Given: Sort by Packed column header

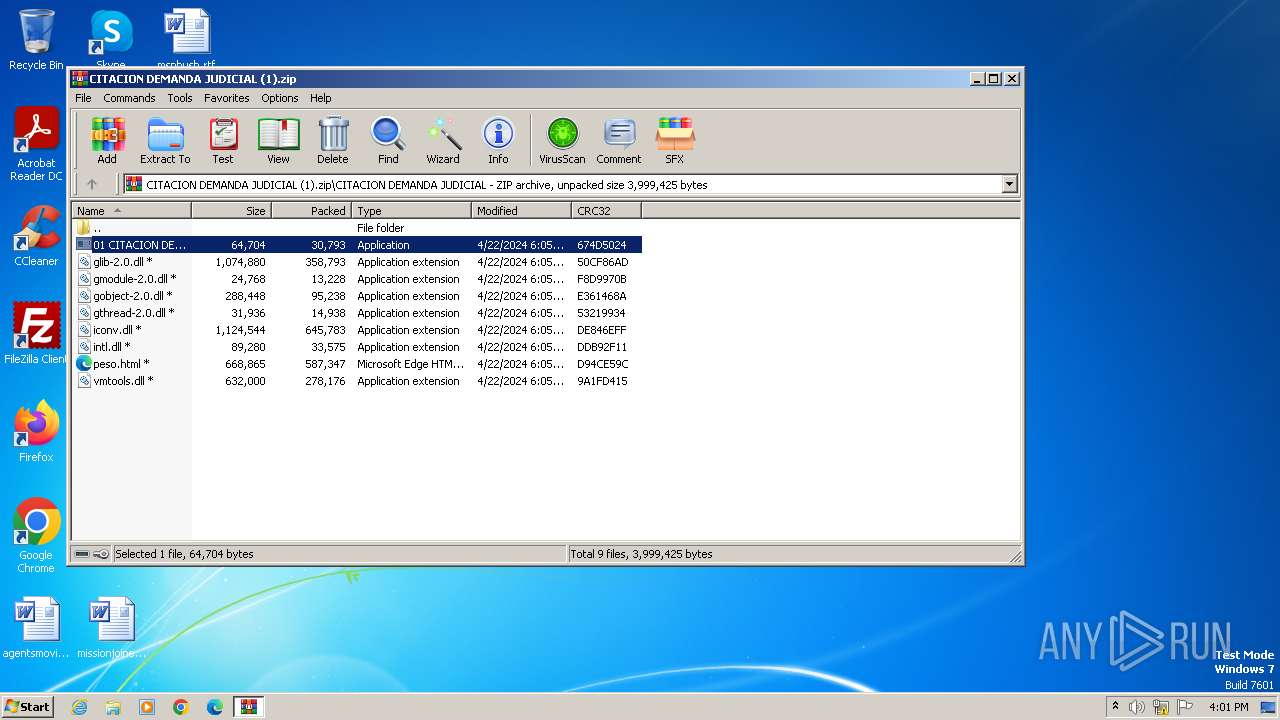Looking at the screenshot, I should click(312, 211).
